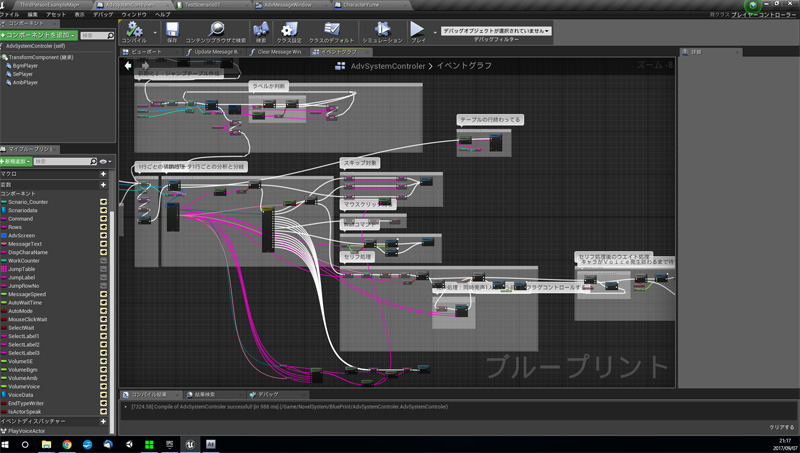Add a new variable with plus icon
The width and height of the screenshot is (800, 453).
[103, 185]
